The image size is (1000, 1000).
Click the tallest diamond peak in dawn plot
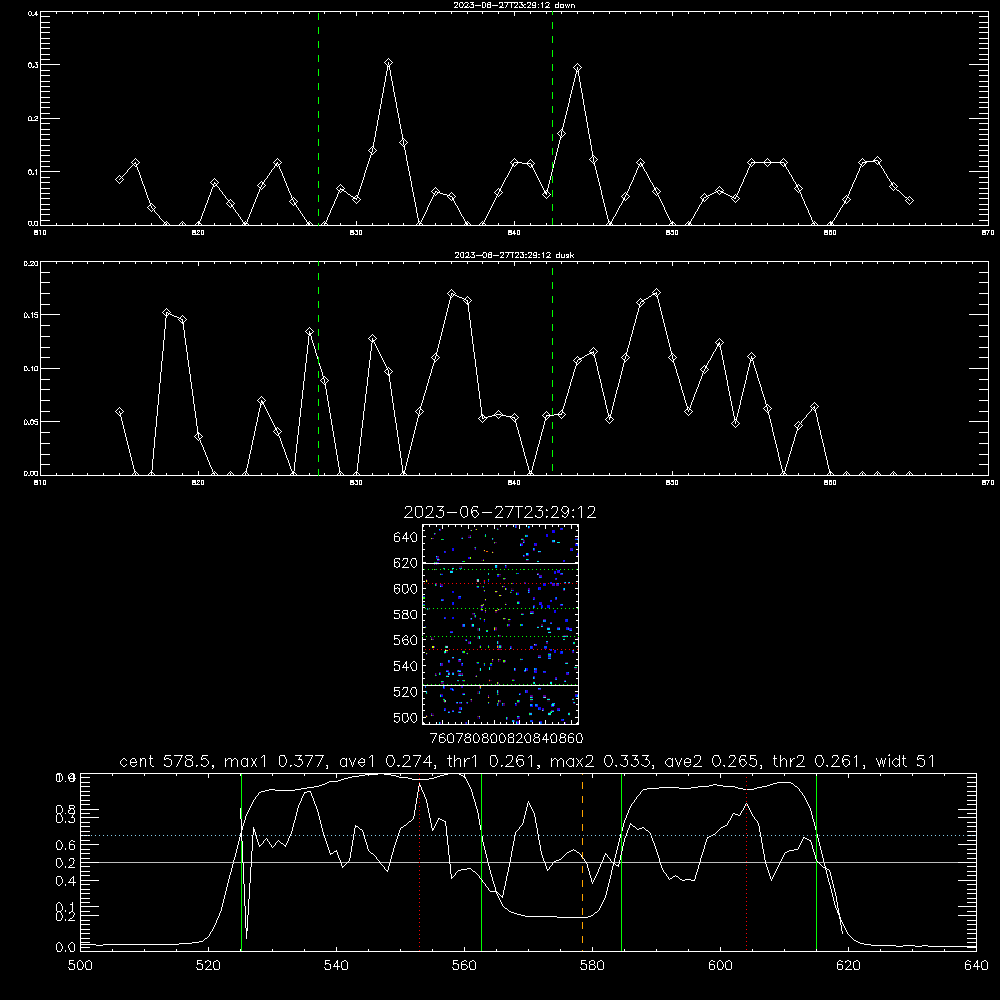coord(388,62)
